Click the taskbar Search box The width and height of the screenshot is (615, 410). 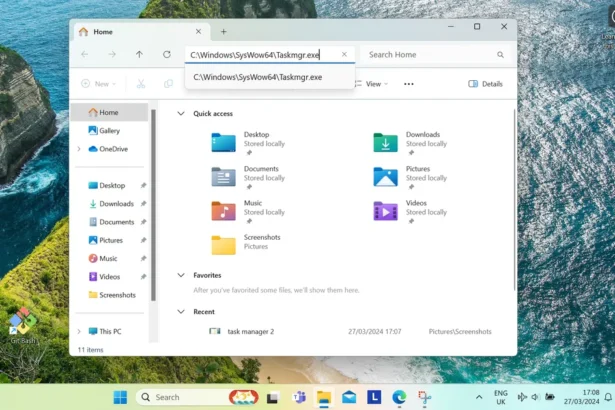click(x=197, y=397)
